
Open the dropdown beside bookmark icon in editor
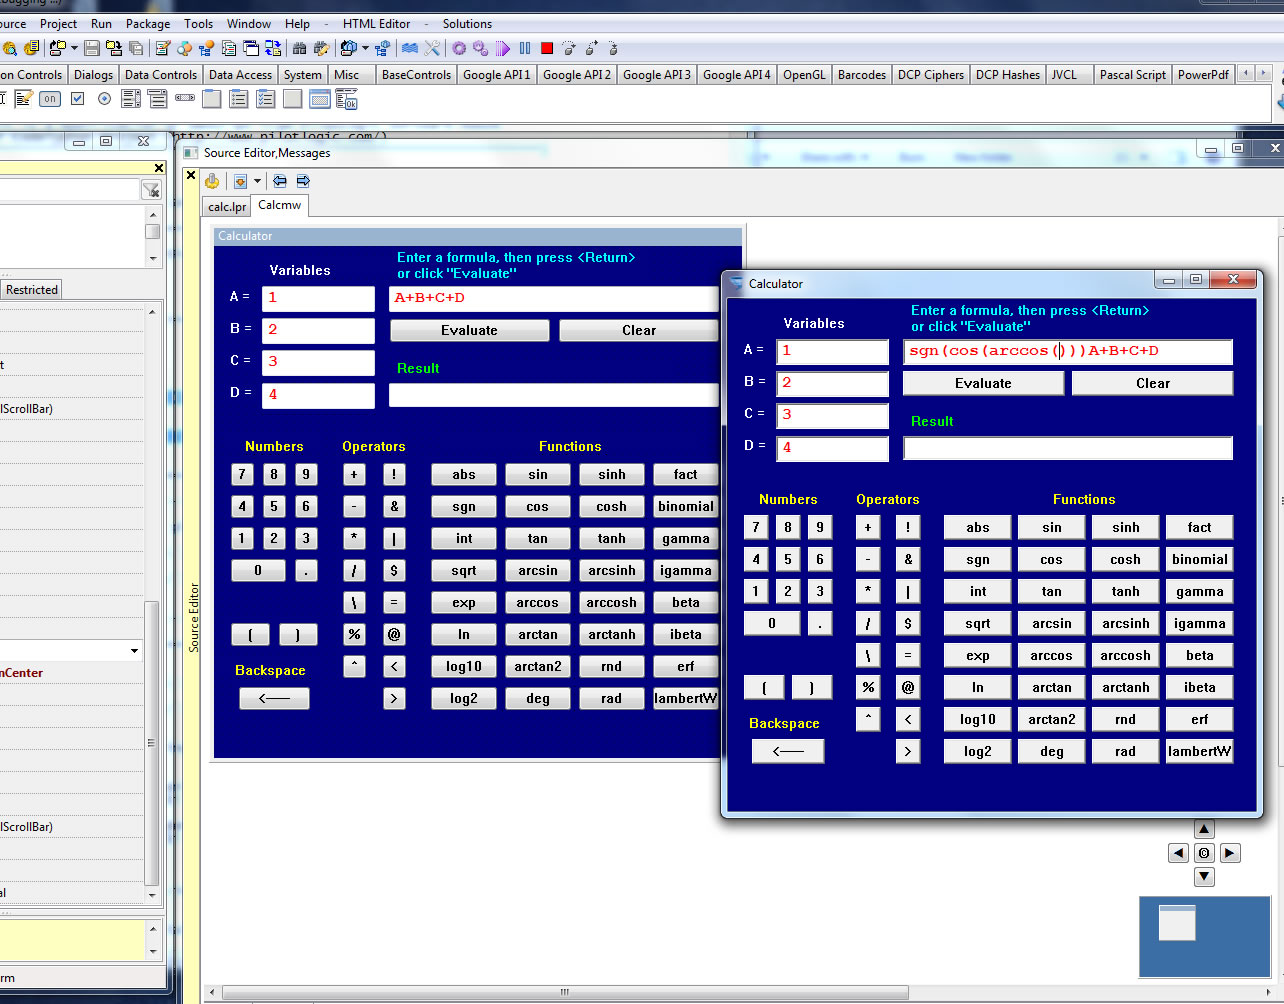coord(257,181)
